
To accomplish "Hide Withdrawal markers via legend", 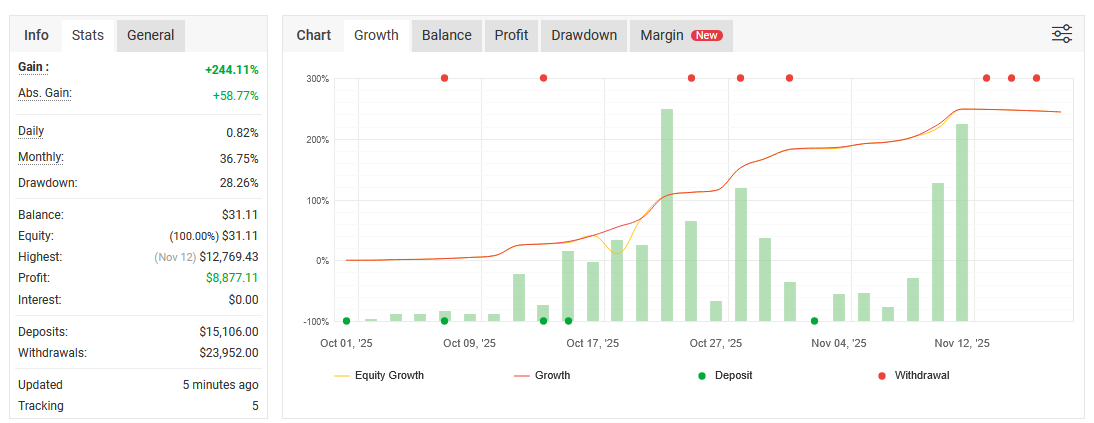I will [x=914, y=375].
